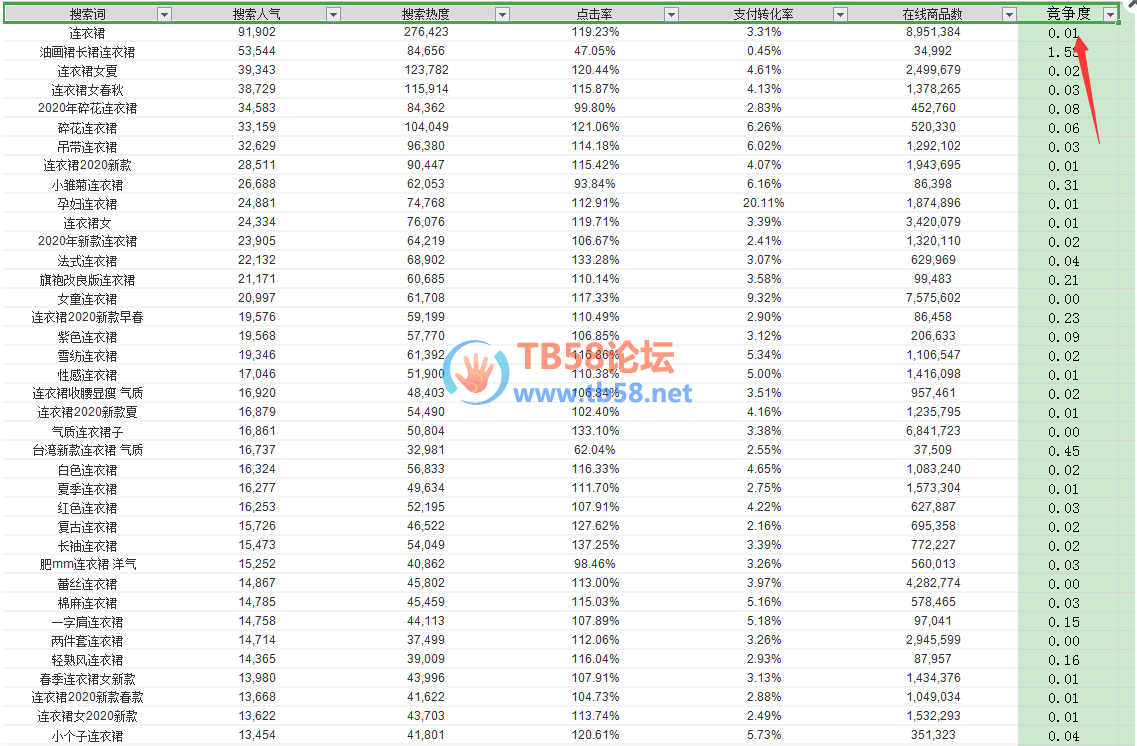Expand the 搜索热度 filter arrow
Screen dimensions: 1137x746
tap(502, 14)
